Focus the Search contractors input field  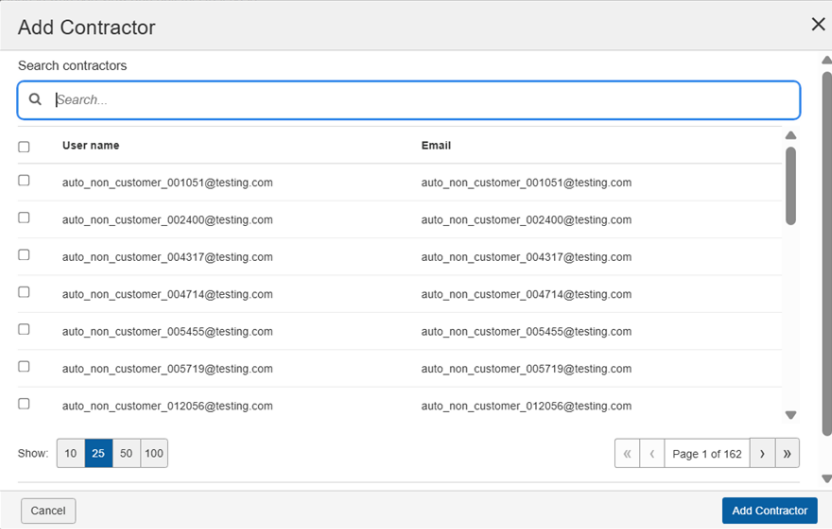tap(420, 100)
